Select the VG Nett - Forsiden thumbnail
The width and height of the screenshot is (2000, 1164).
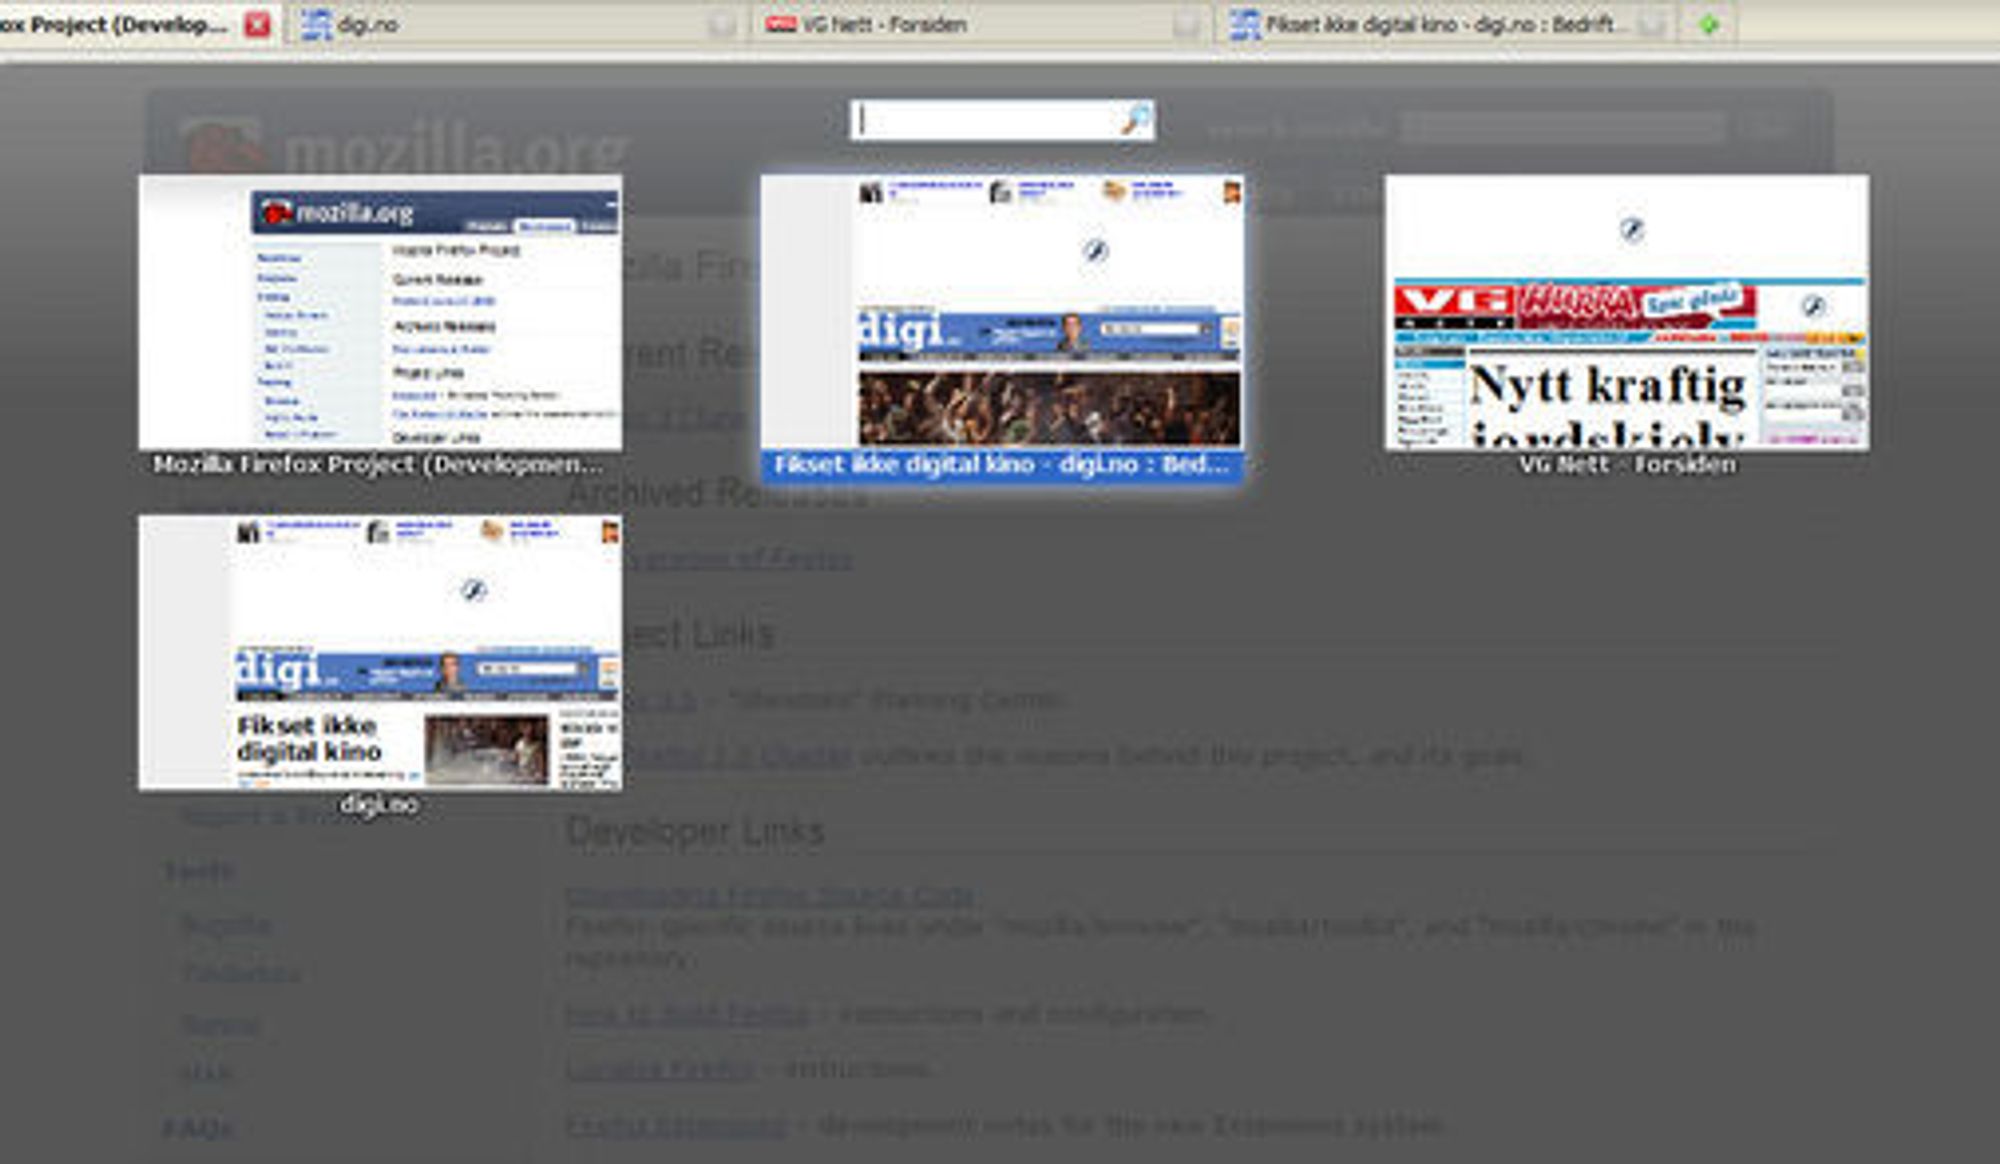click(1627, 313)
